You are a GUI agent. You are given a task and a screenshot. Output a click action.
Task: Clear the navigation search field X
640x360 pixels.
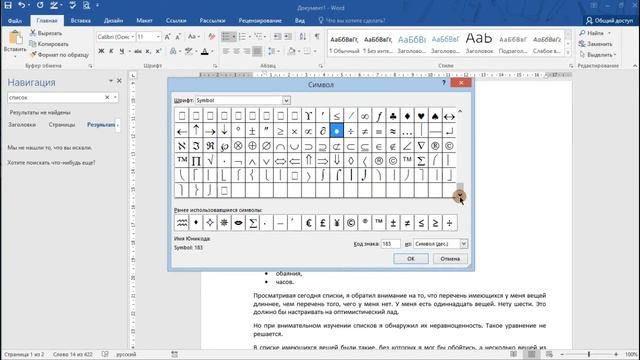tap(107, 98)
